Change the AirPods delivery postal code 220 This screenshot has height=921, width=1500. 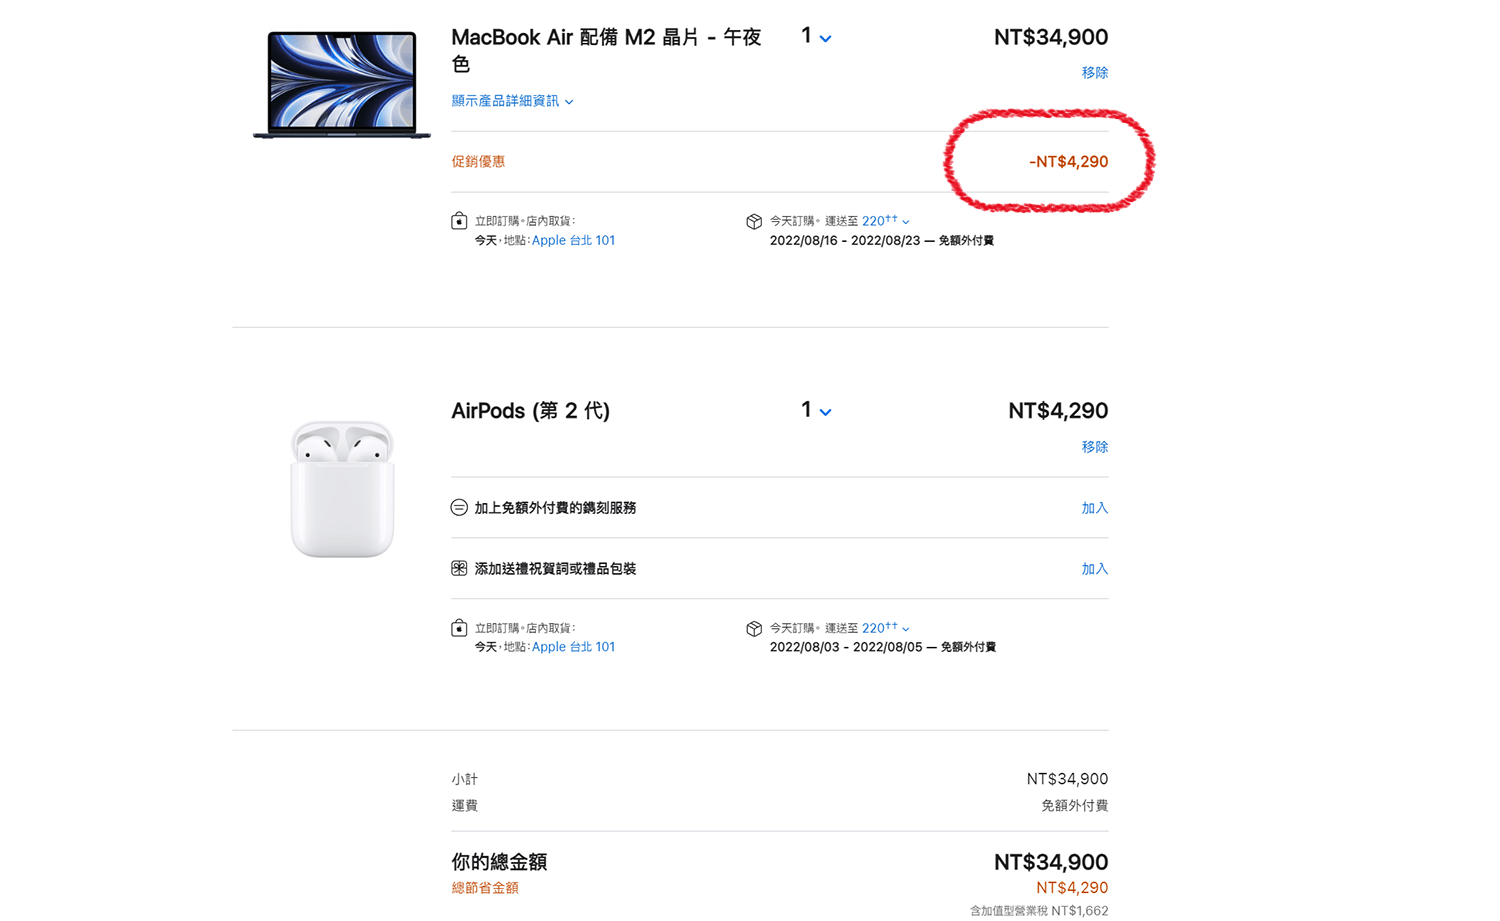(x=885, y=628)
